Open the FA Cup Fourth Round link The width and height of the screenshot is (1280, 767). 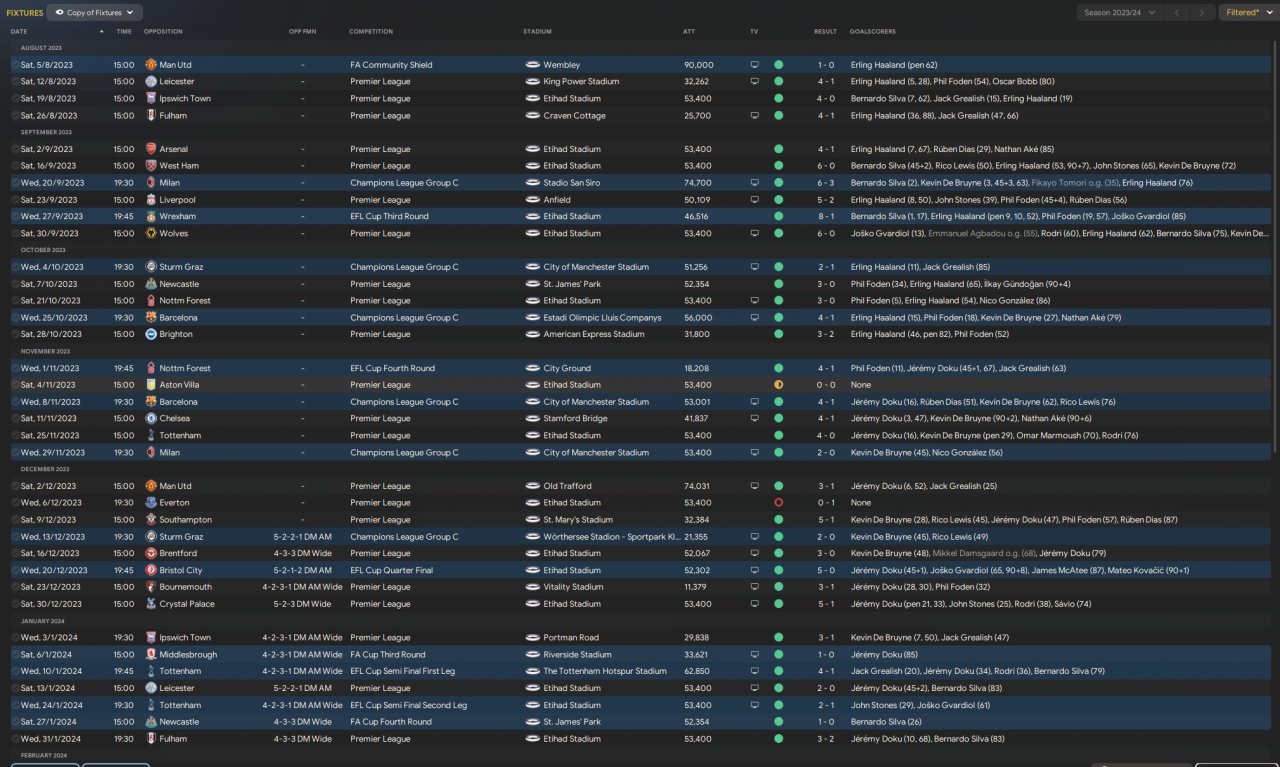[391, 722]
